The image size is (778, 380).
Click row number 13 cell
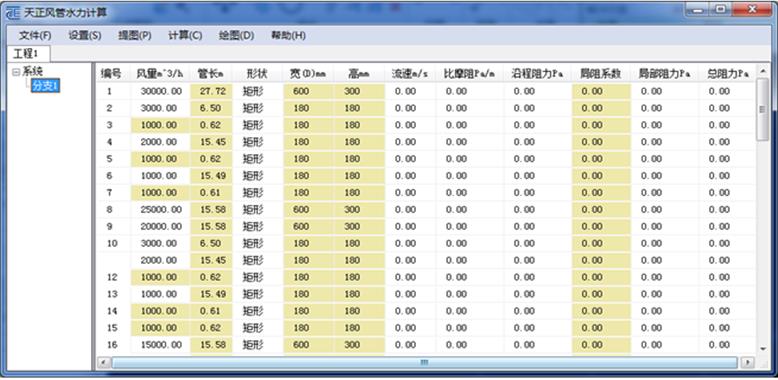tap(113, 294)
